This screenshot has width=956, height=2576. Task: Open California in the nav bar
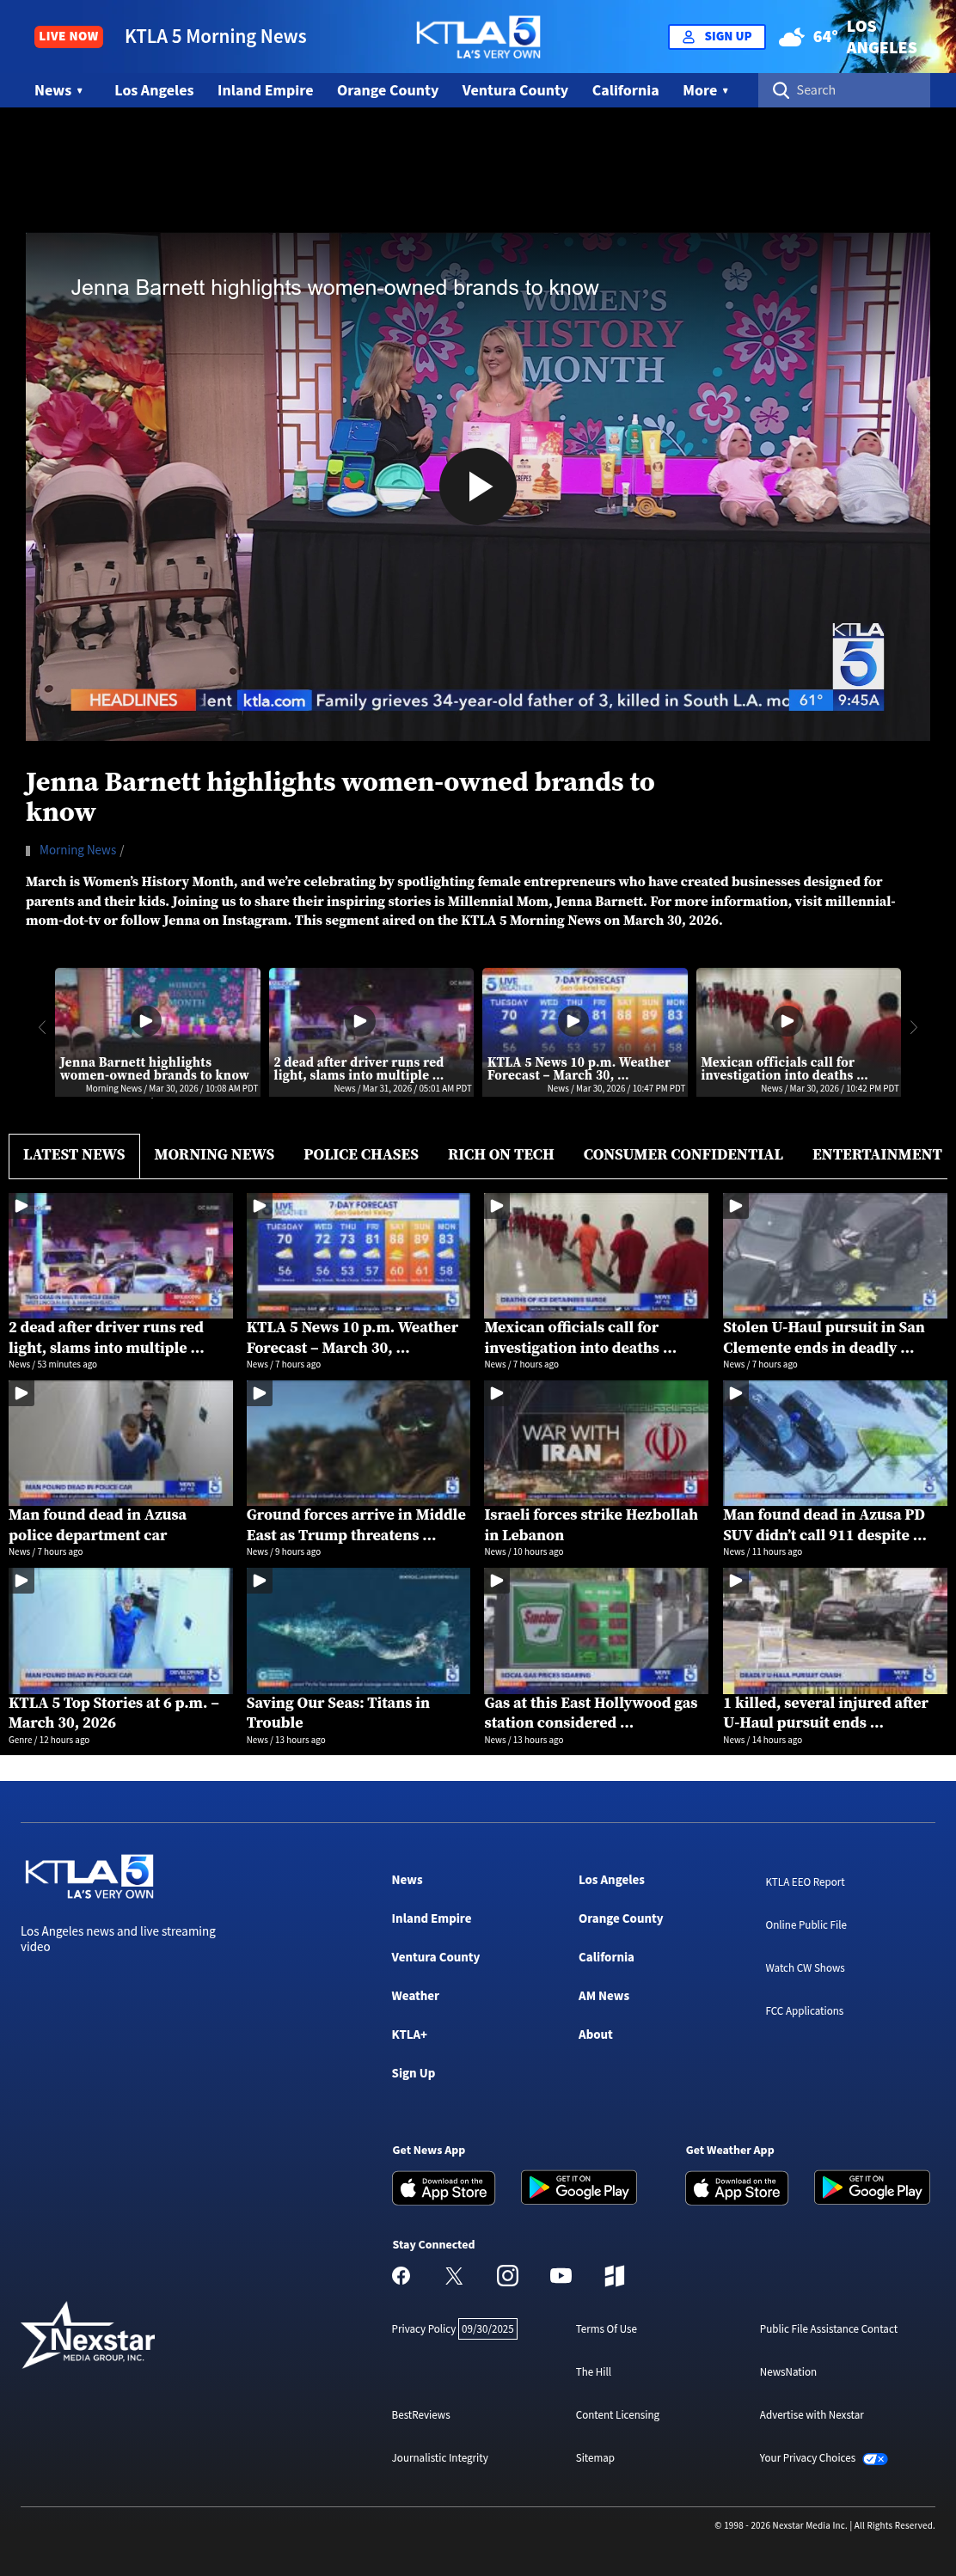[x=625, y=90]
